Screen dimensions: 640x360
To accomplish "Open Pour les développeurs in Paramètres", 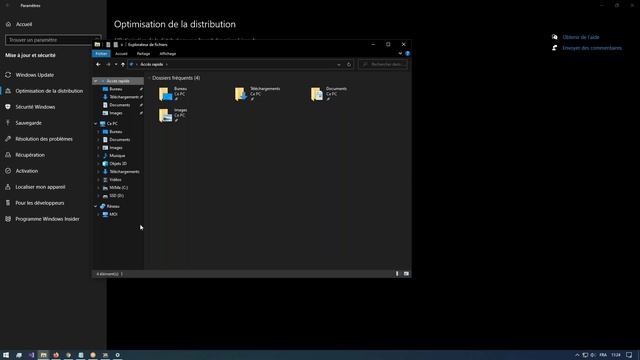I will 40,203.
